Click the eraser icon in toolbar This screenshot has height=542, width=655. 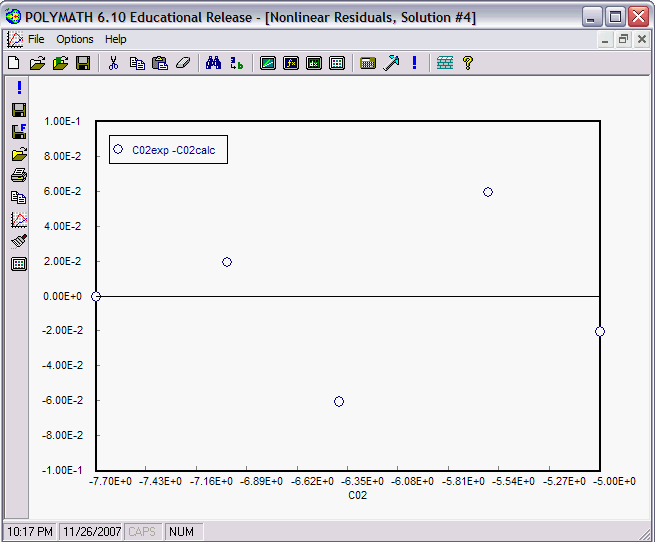181,63
